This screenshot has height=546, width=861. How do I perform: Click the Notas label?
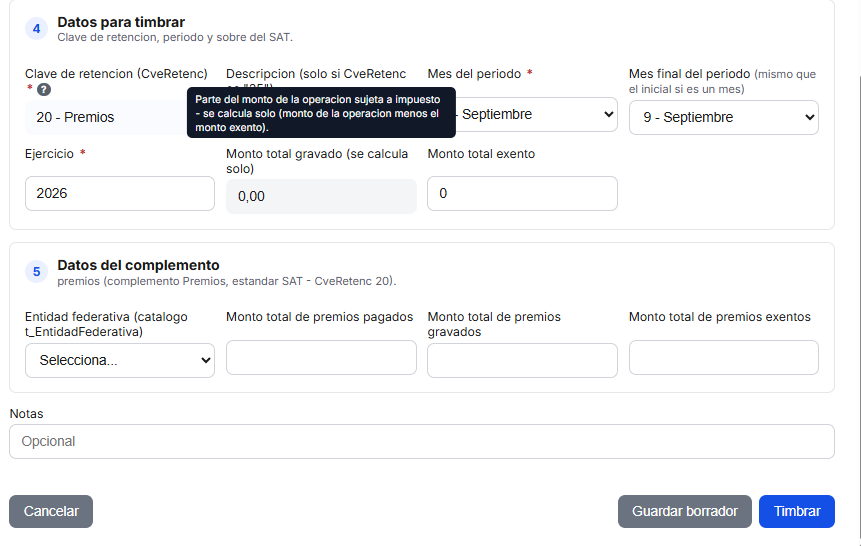tap(26, 414)
